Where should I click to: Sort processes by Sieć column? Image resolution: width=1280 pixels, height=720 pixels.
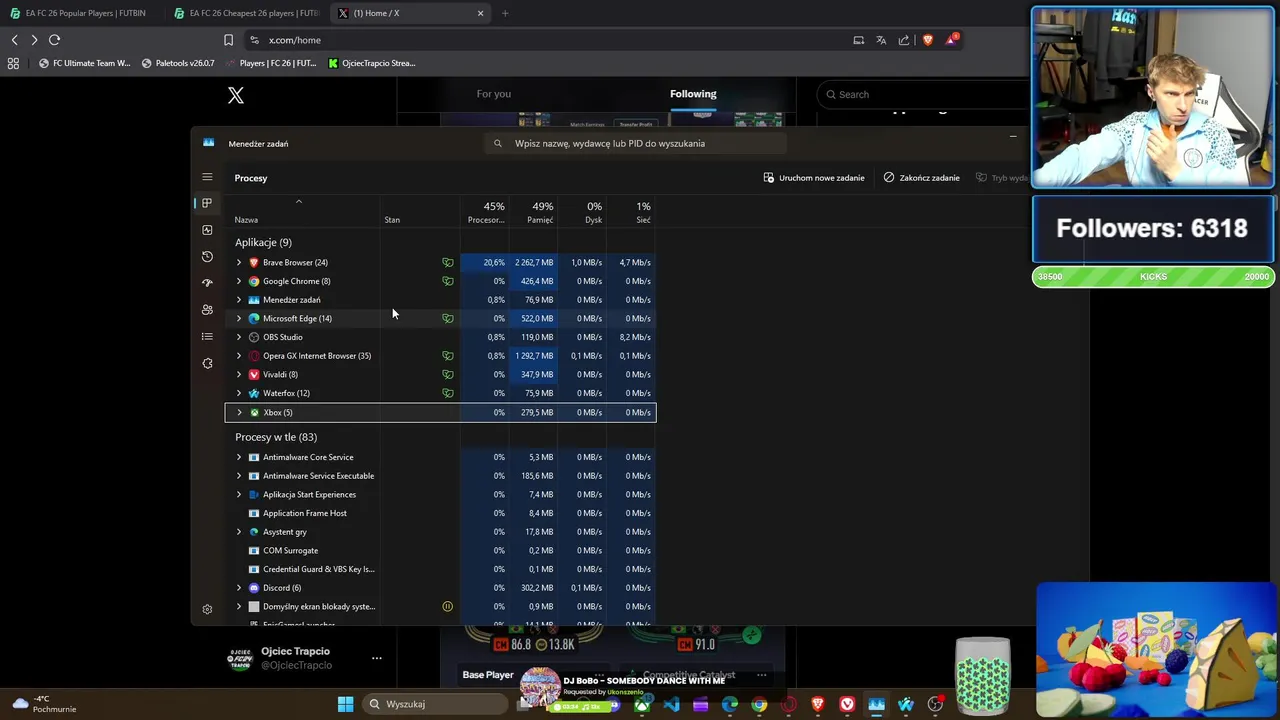pyautogui.click(x=631, y=212)
